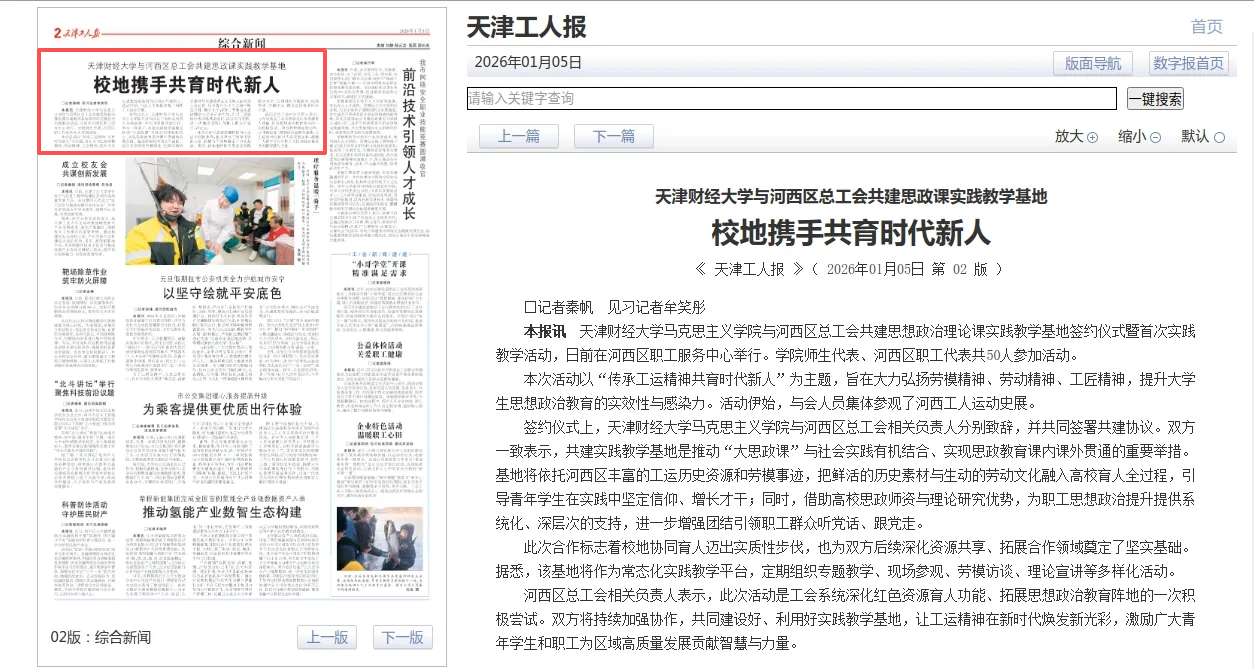Open article 以坚守绘就平安底色
The height and width of the screenshot is (669, 1254).
[222, 293]
